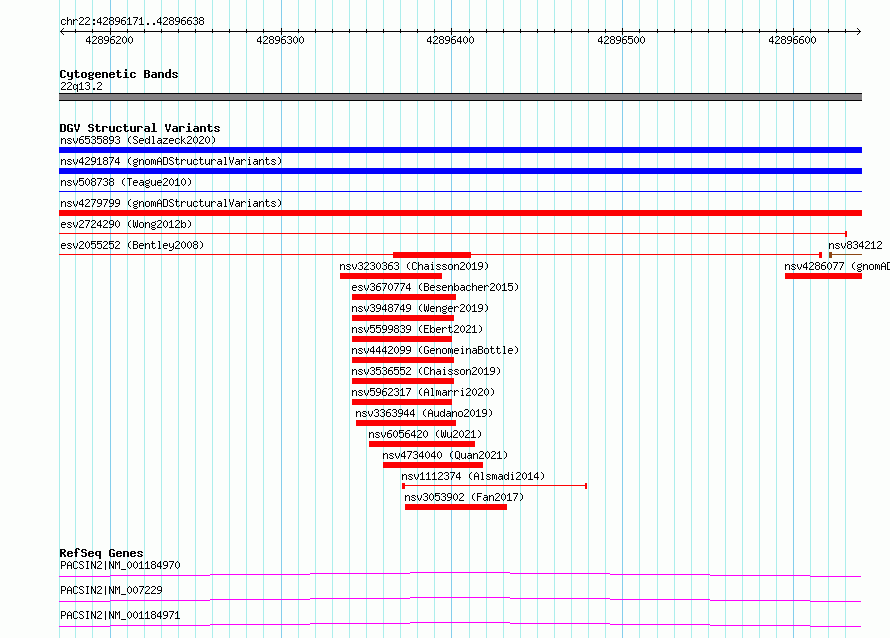Image resolution: width=890 pixels, height=638 pixels.
Task: Open the PACSIN2|NM_001184971 transcript label
Action: pos(120,615)
